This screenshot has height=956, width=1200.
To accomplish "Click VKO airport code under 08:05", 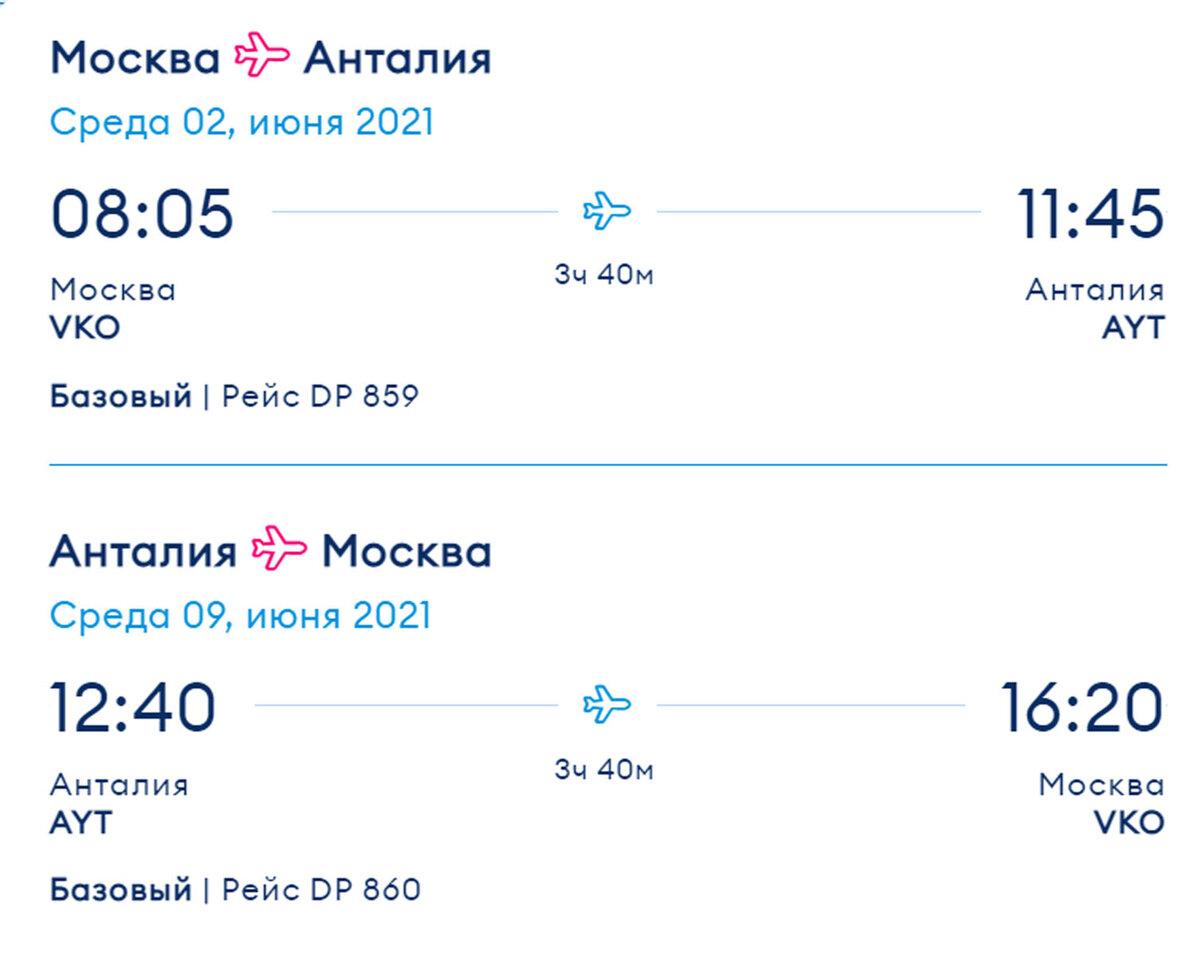I will click(x=85, y=328).
